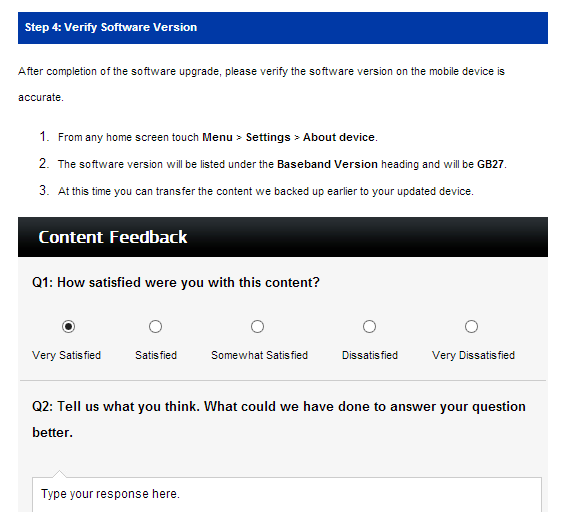Screen dimensions: 567x512
Task: Click the 'Satisfied' label under second radio
Action: (156, 355)
